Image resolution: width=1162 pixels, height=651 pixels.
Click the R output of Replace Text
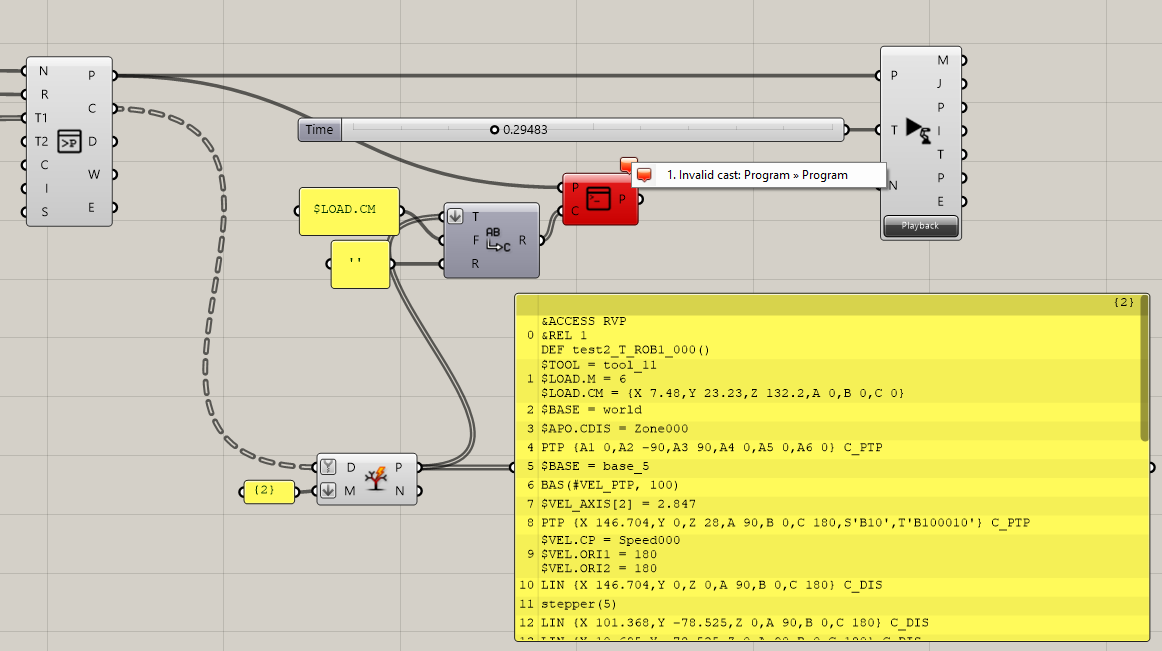pyautogui.click(x=522, y=240)
